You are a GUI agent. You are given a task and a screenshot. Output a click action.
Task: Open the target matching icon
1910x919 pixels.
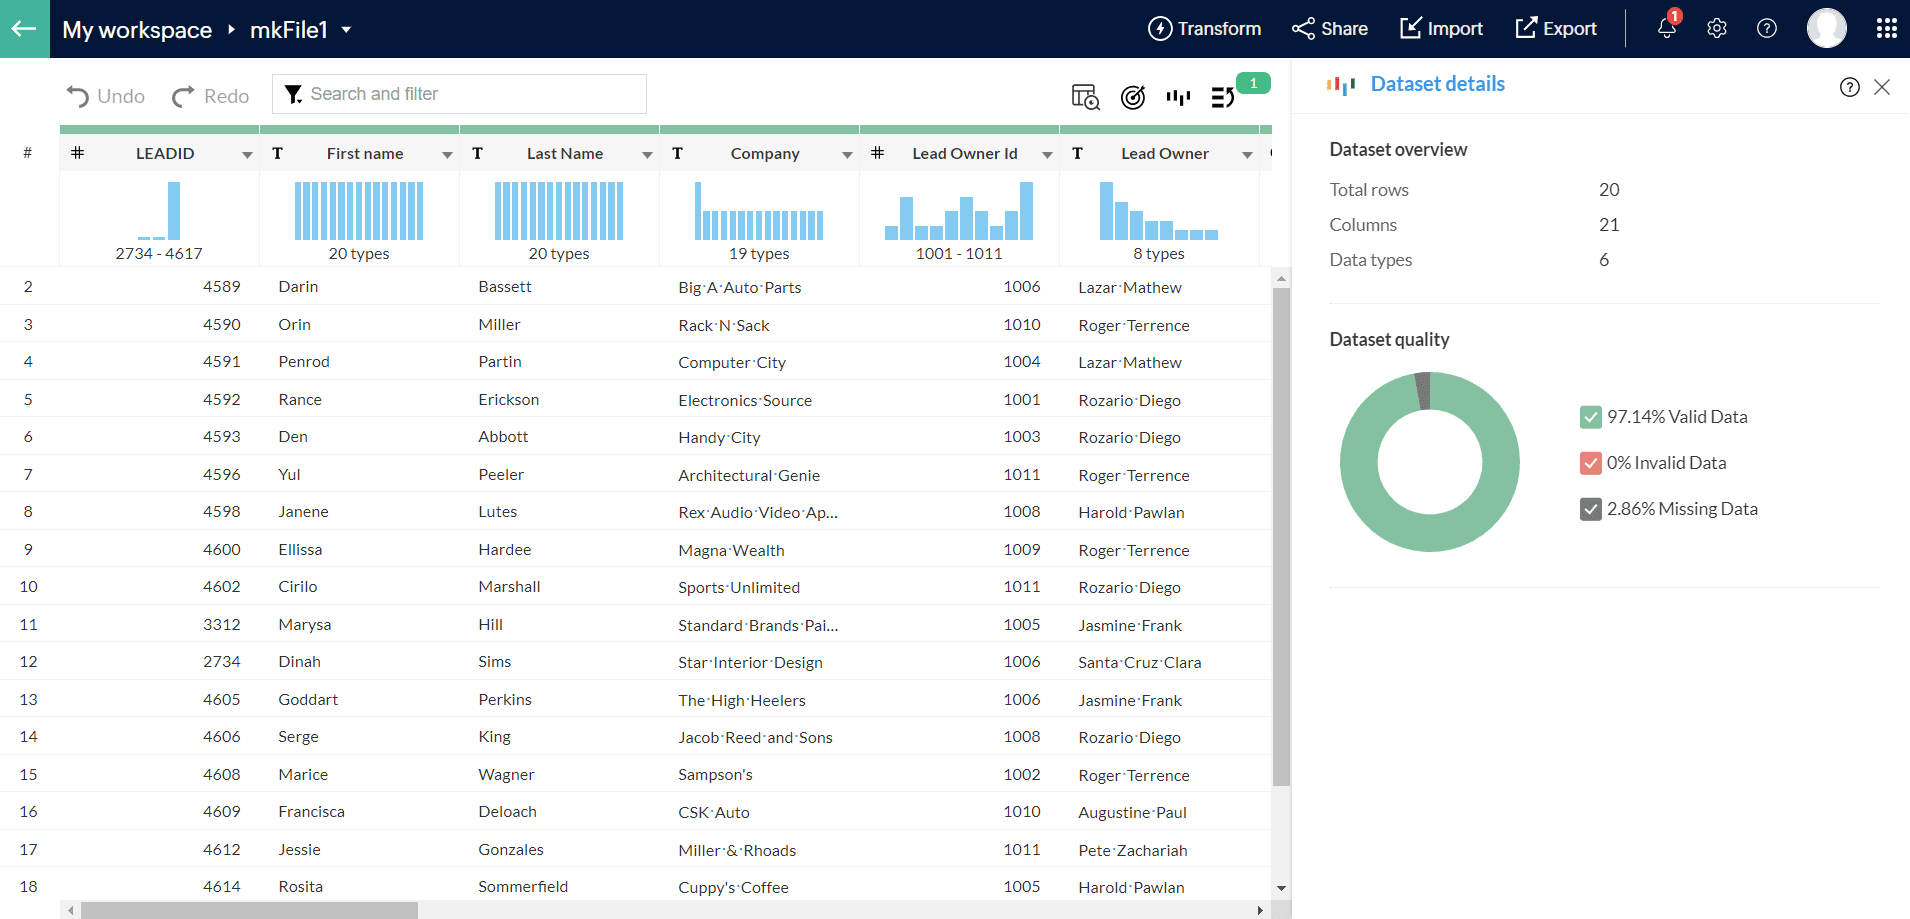tap(1132, 97)
